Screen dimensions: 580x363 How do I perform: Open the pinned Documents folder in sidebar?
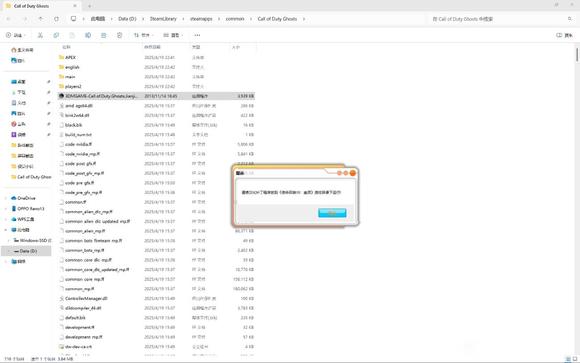[x=18, y=103]
